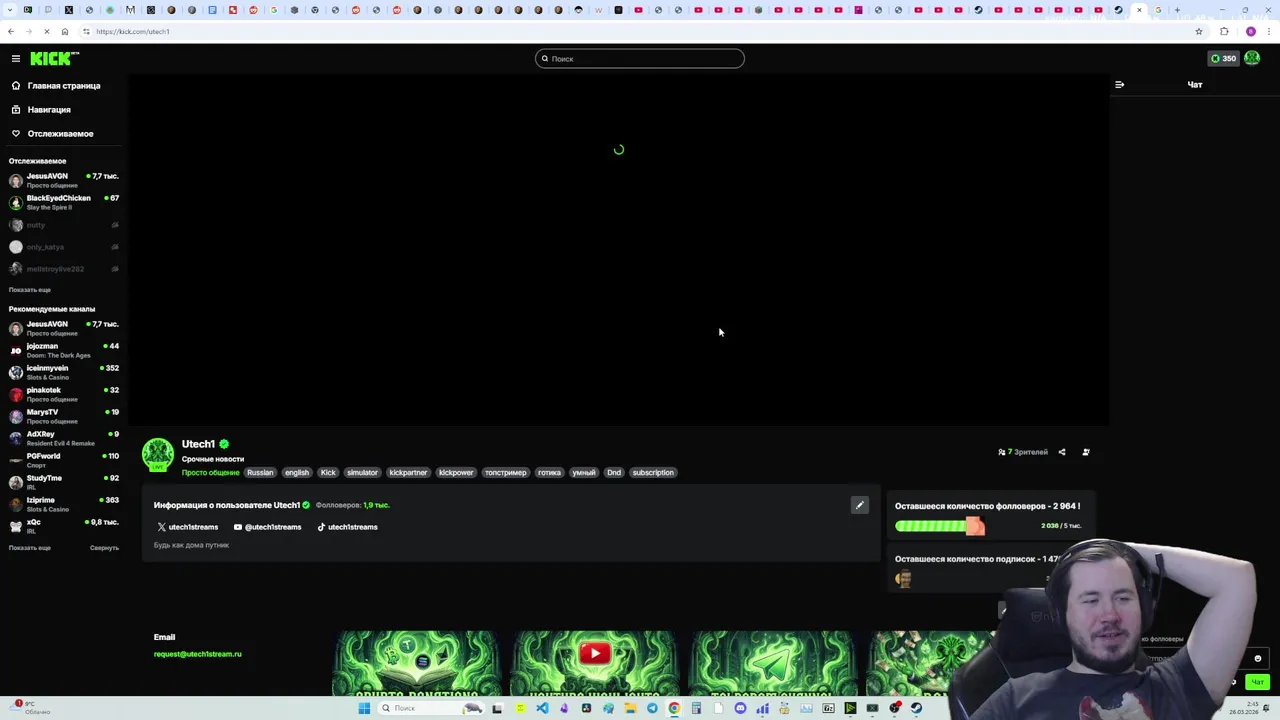This screenshot has height=720, width=1280.
Task: Open the Просто общение category link
Action: point(210,473)
